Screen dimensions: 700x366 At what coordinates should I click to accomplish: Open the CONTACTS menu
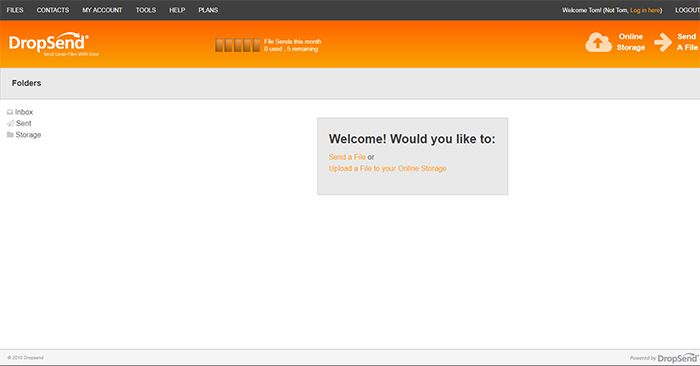point(53,10)
